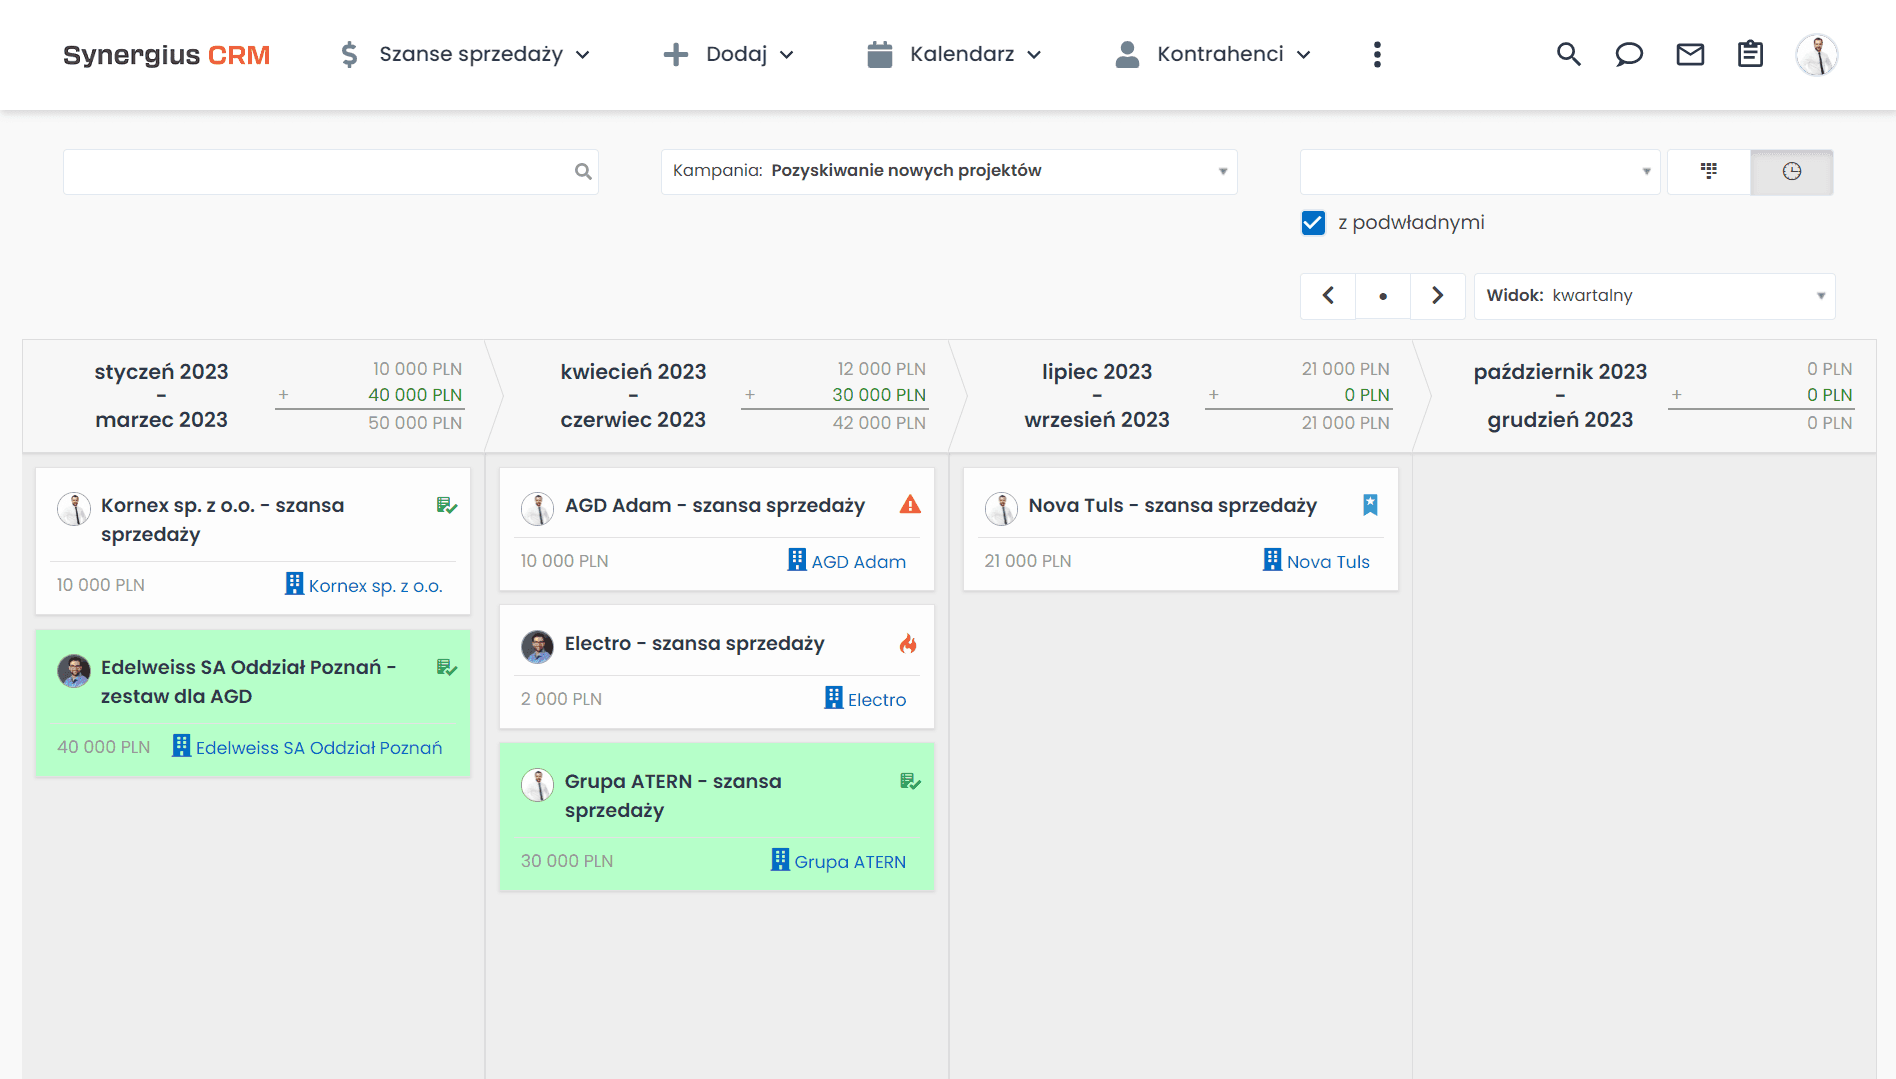The width and height of the screenshot is (1896, 1079).
Task: Click the warning icon on AGD Adam card
Action: (x=910, y=505)
